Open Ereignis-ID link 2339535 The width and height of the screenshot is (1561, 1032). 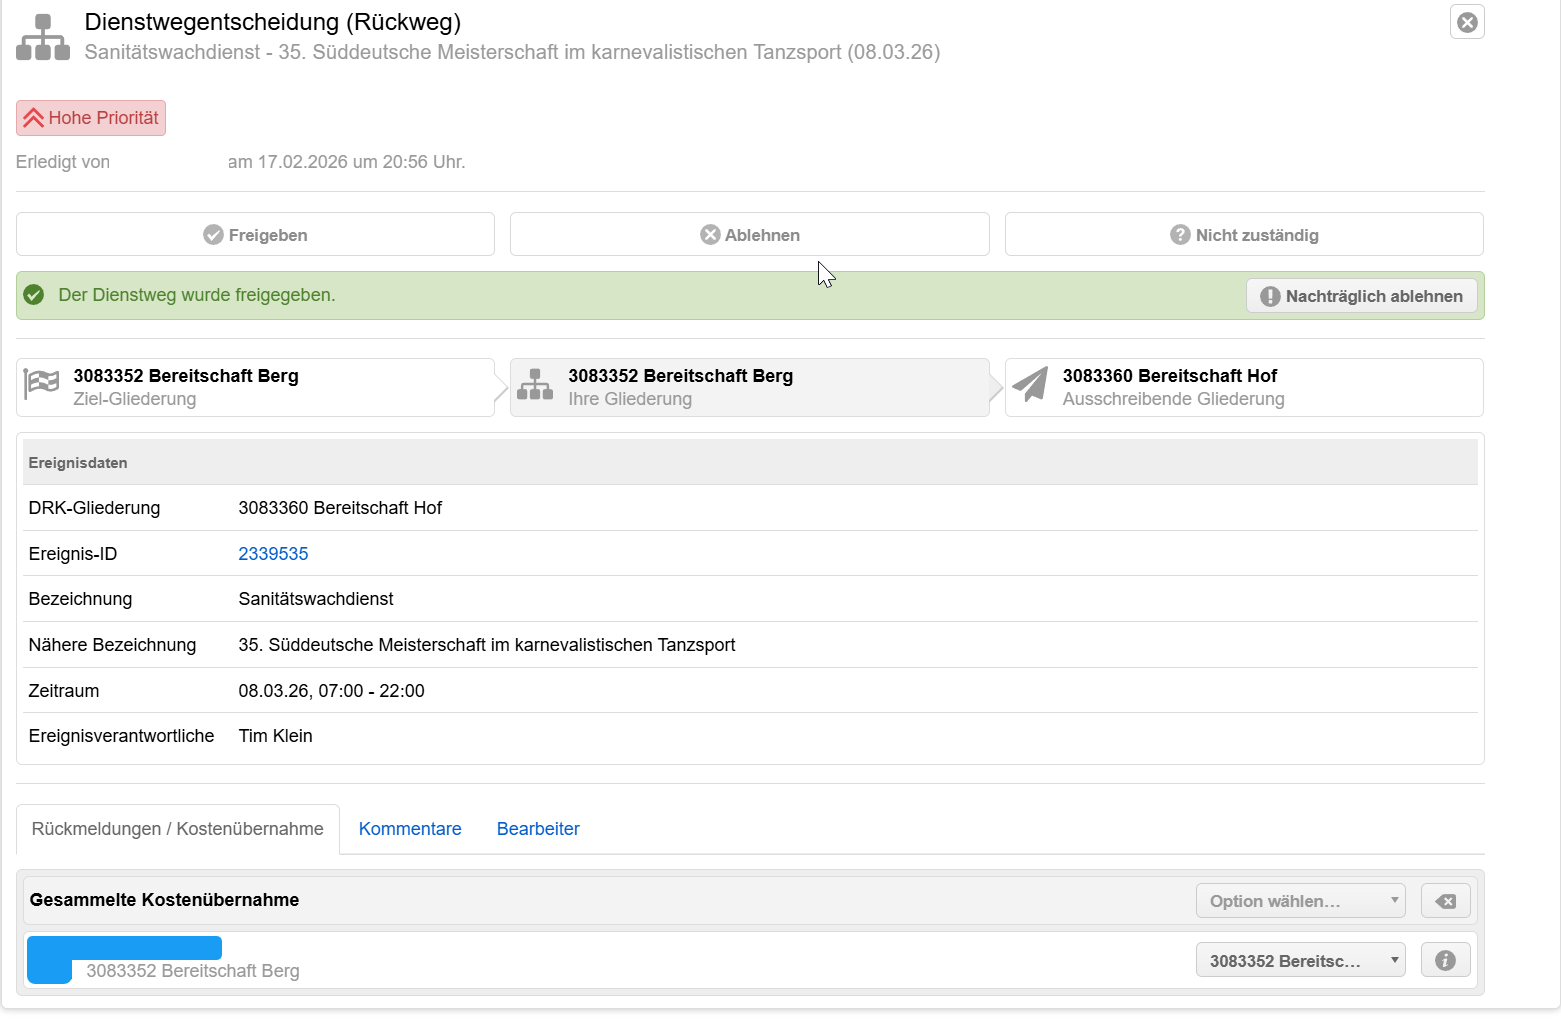tap(273, 554)
